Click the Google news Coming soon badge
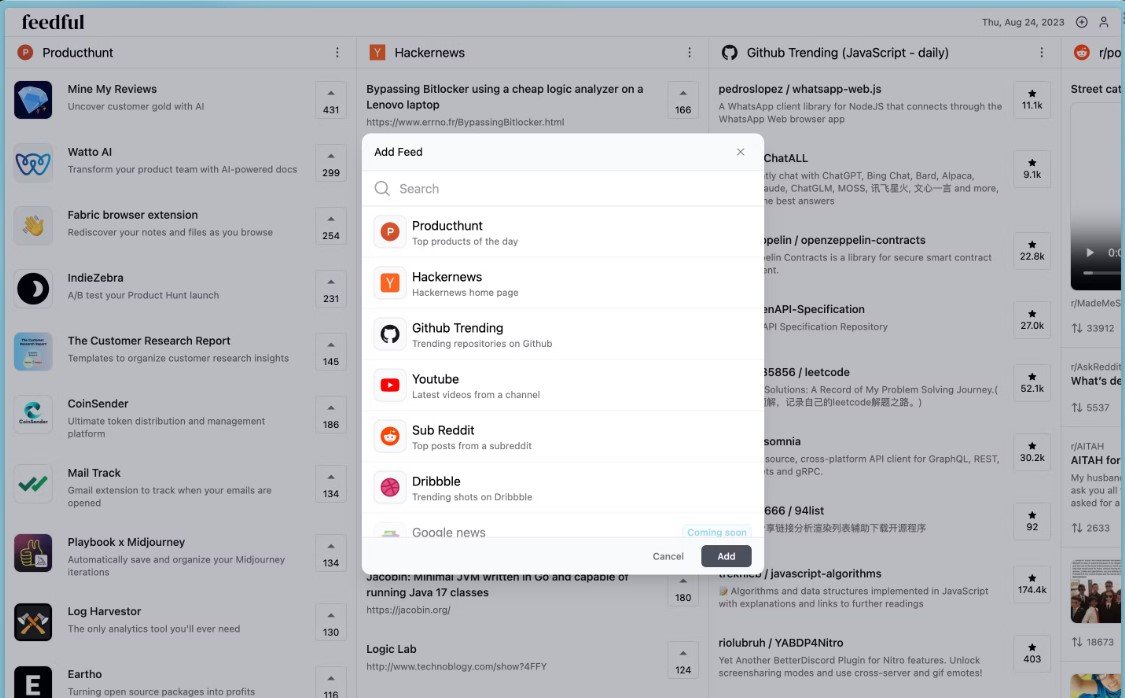Image resolution: width=1125 pixels, height=698 pixels. tap(716, 532)
